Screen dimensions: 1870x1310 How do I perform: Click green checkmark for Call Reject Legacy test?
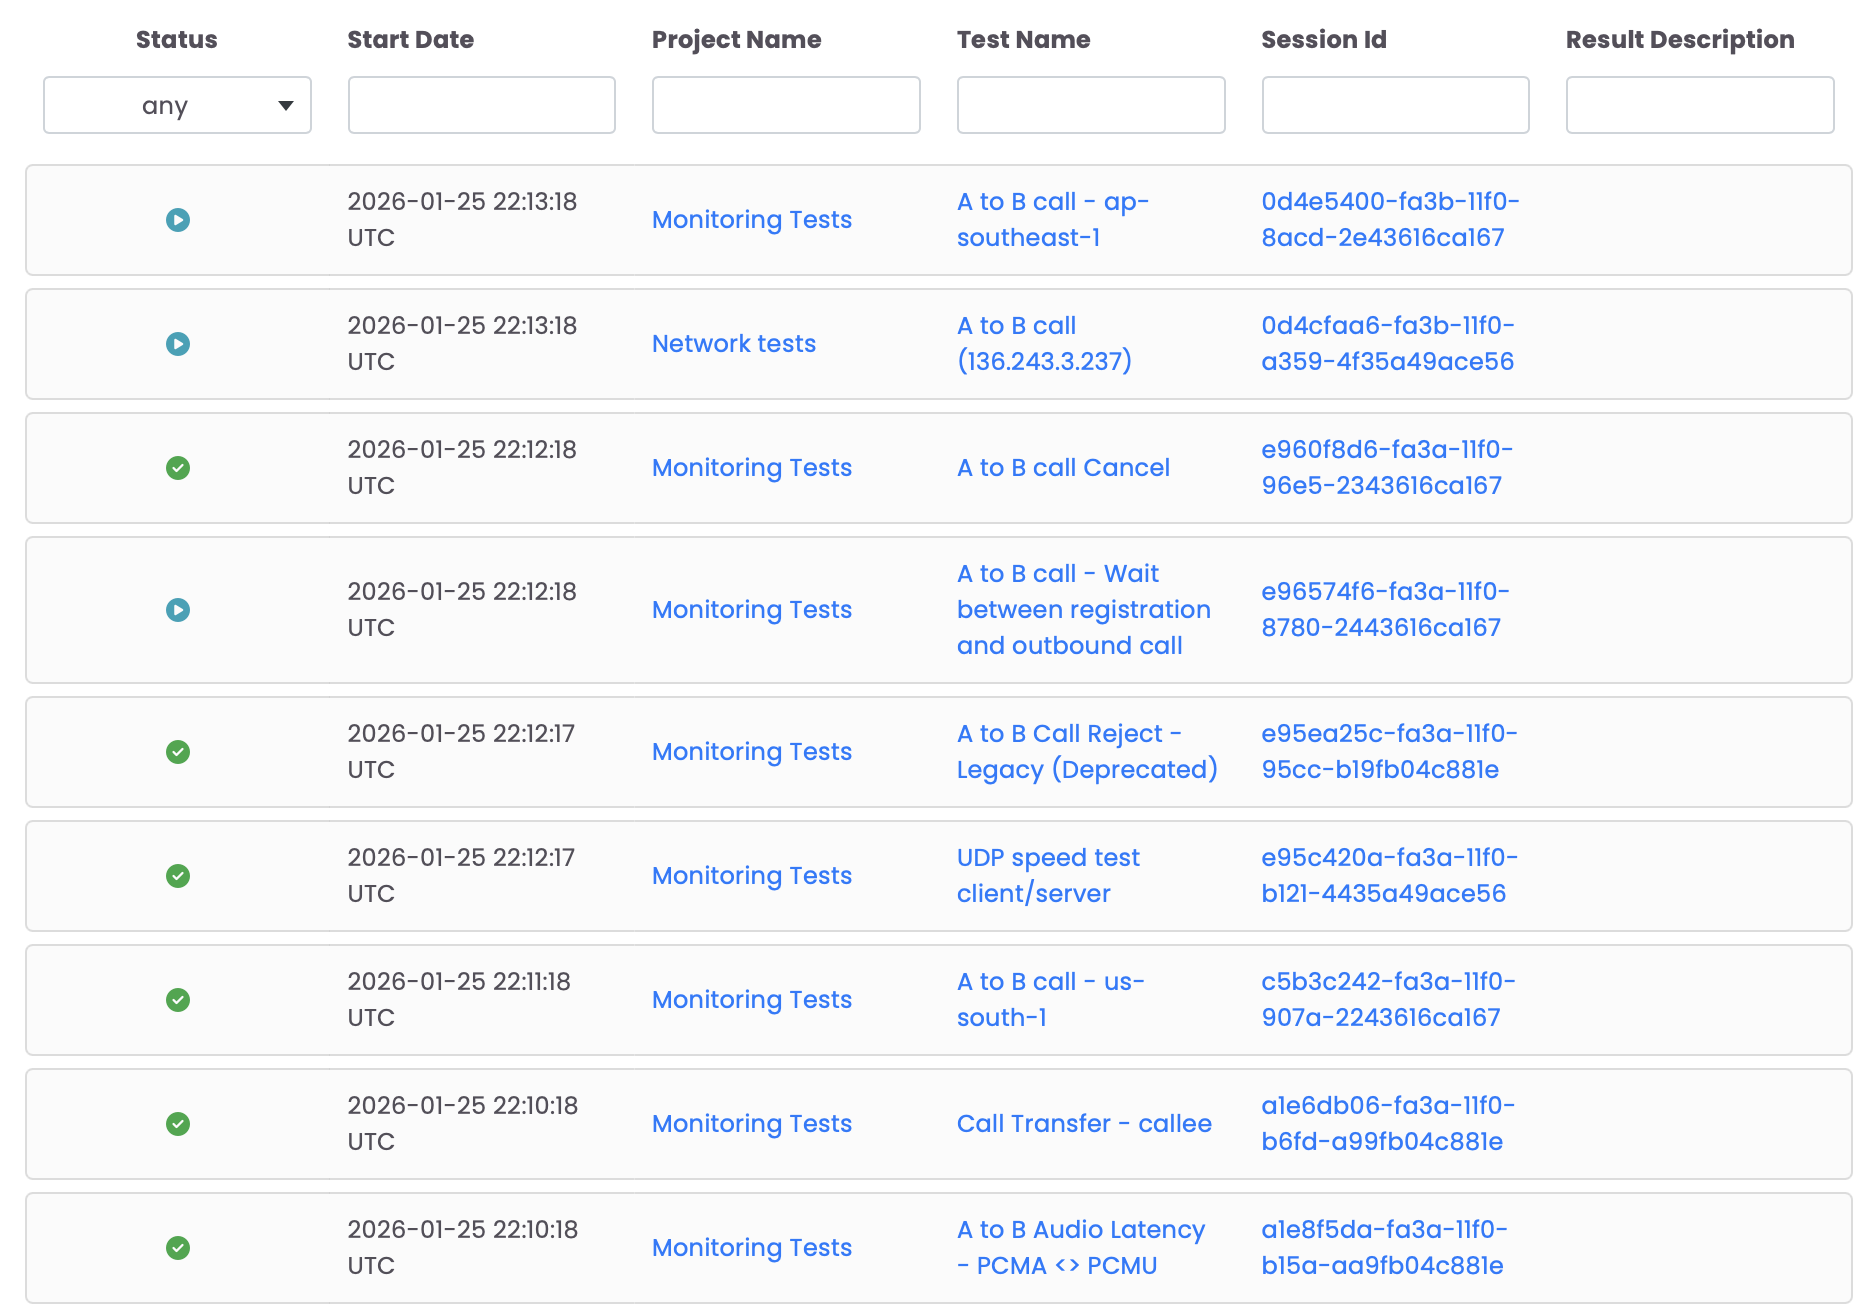pyautogui.click(x=178, y=752)
